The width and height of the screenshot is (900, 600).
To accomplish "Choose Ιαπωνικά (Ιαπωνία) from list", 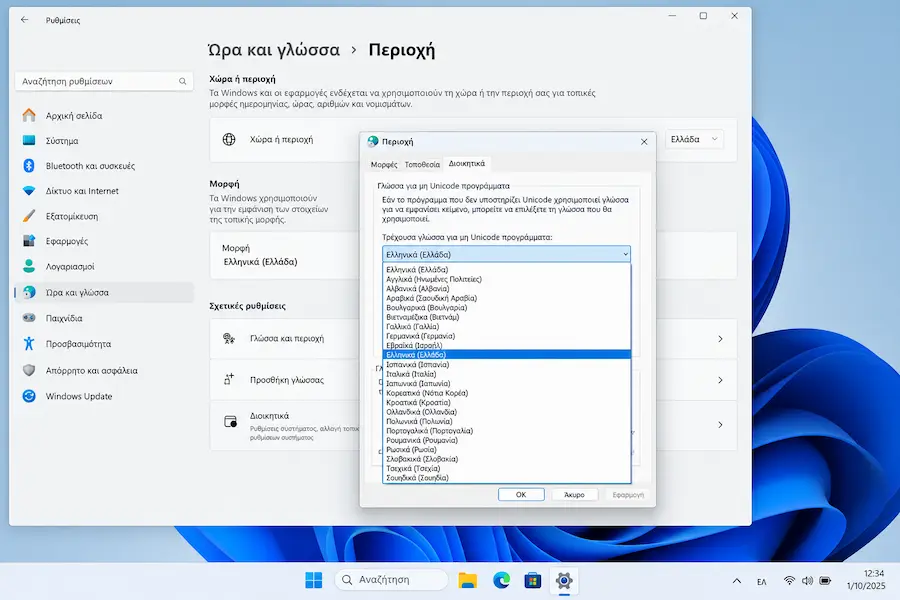I will coord(506,384).
